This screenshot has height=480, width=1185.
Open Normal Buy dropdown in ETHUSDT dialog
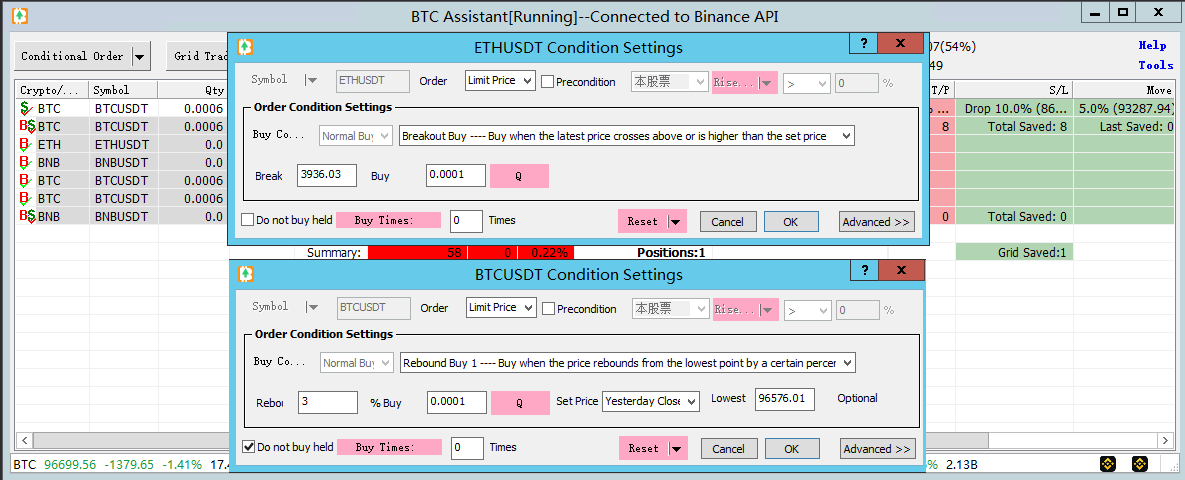[x=385, y=136]
